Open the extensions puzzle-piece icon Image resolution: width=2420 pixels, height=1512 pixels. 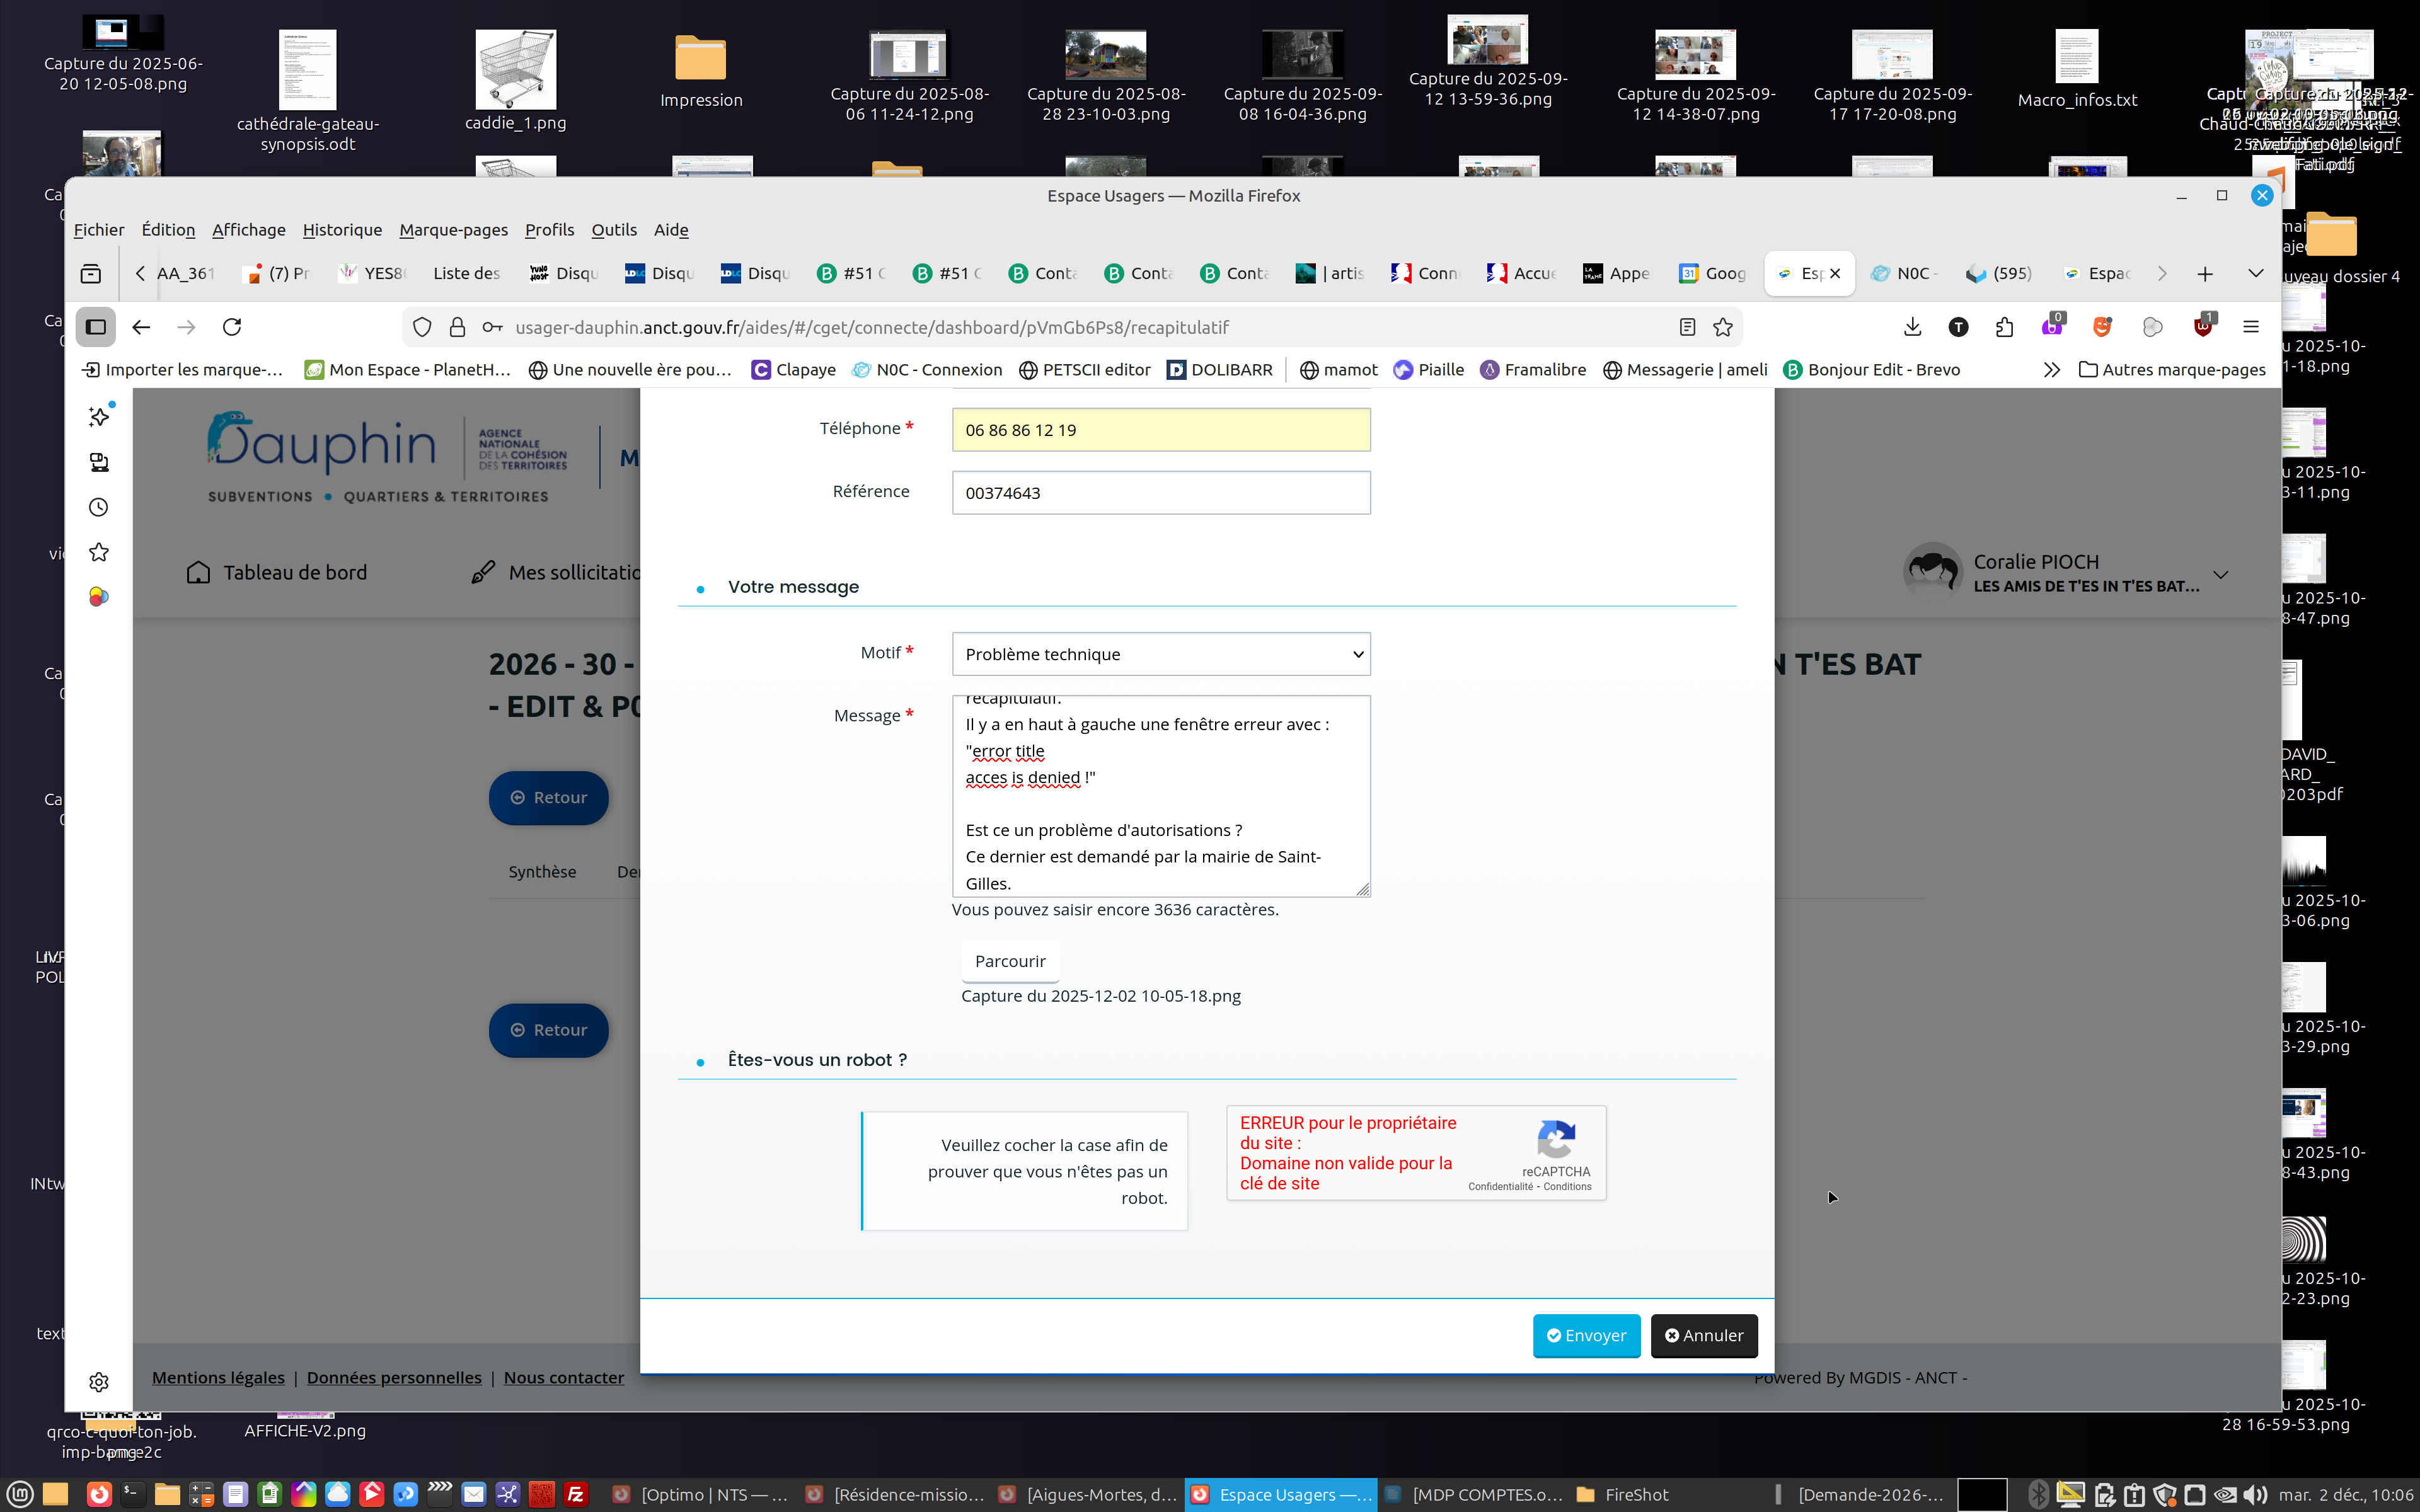click(2004, 327)
